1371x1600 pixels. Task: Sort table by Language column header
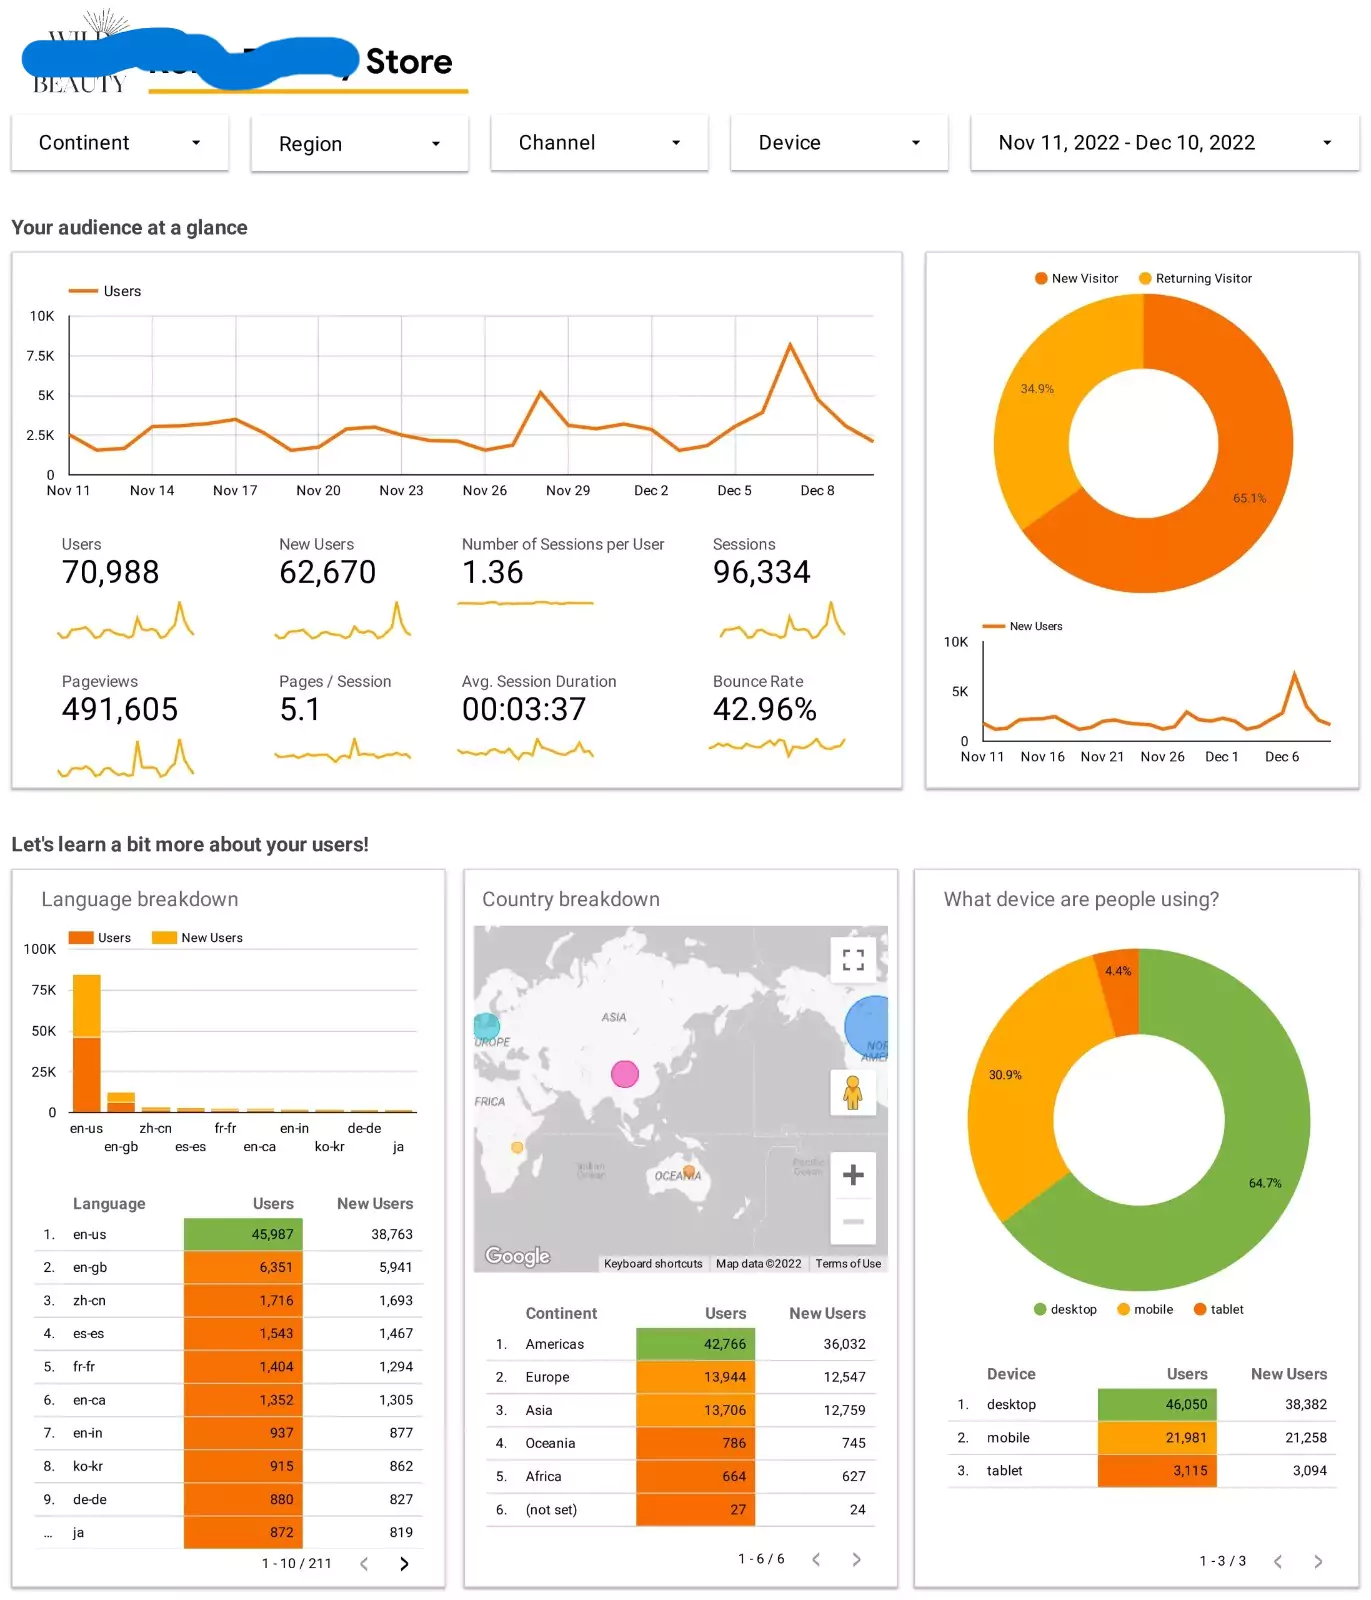(109, 1204)
